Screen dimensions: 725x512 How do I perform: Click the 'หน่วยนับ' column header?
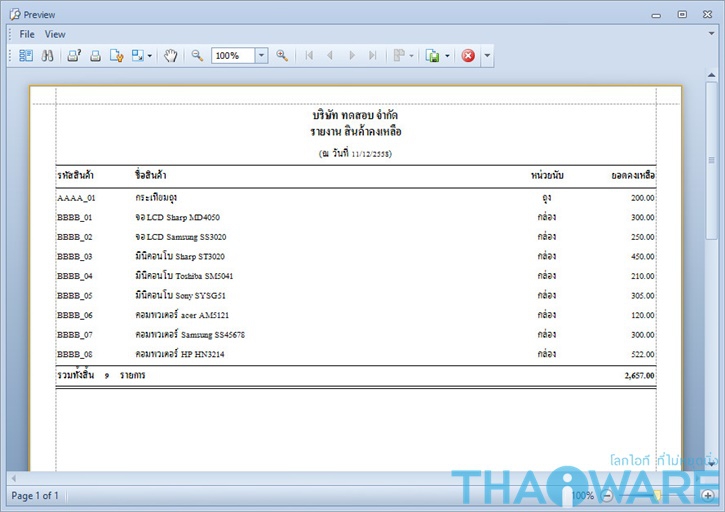(547, 175)
